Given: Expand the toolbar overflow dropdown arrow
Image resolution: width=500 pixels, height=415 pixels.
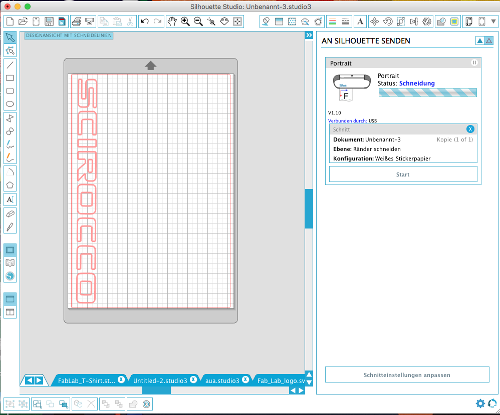Looking at the screenshot, I should click(494, 22).
